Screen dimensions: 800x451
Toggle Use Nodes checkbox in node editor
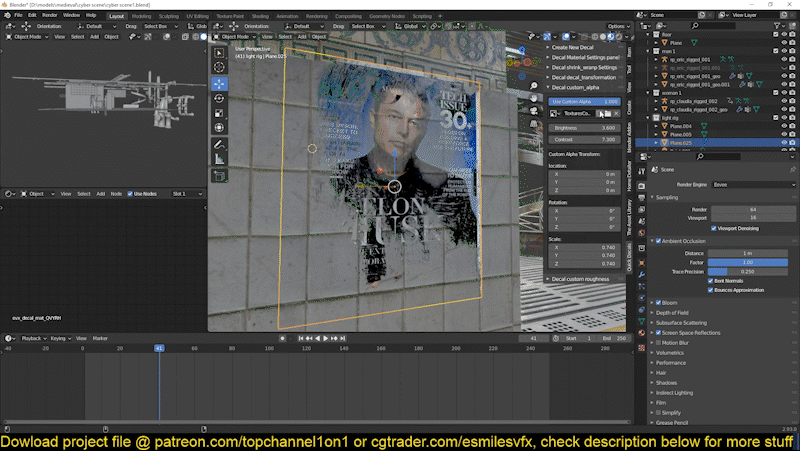(130, 194)
